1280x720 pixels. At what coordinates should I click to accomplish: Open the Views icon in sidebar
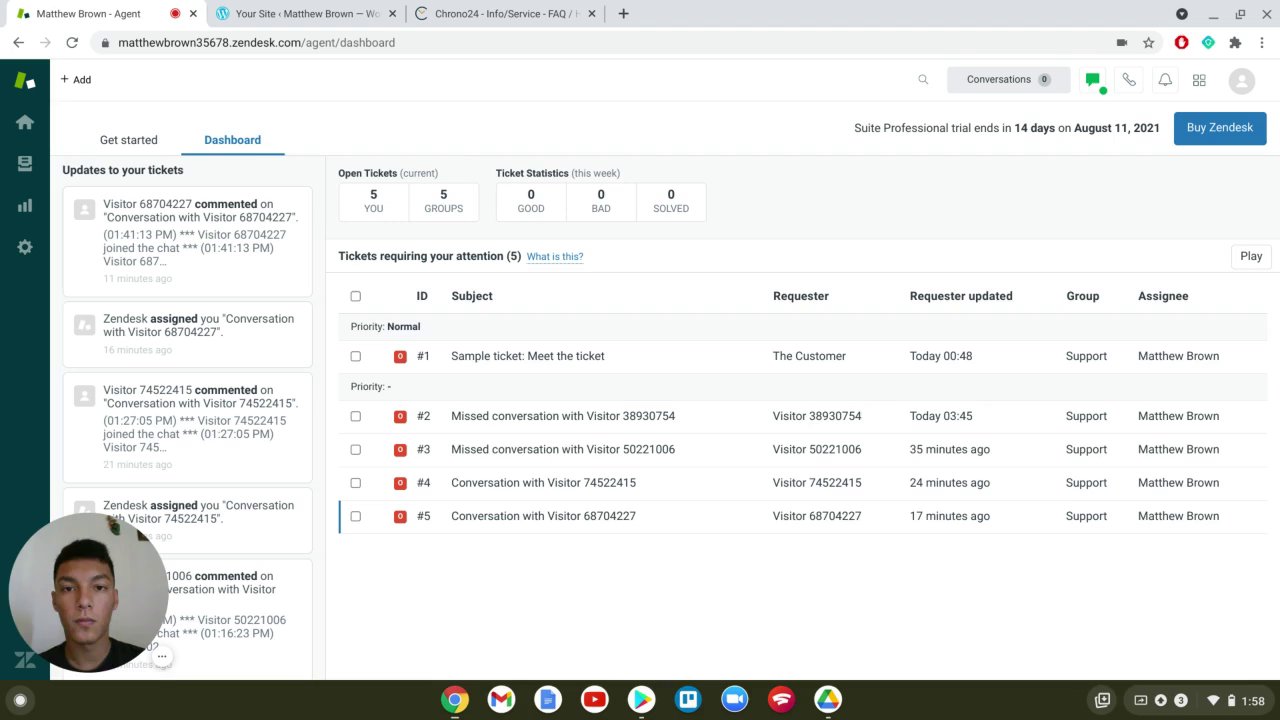point(25,164)
